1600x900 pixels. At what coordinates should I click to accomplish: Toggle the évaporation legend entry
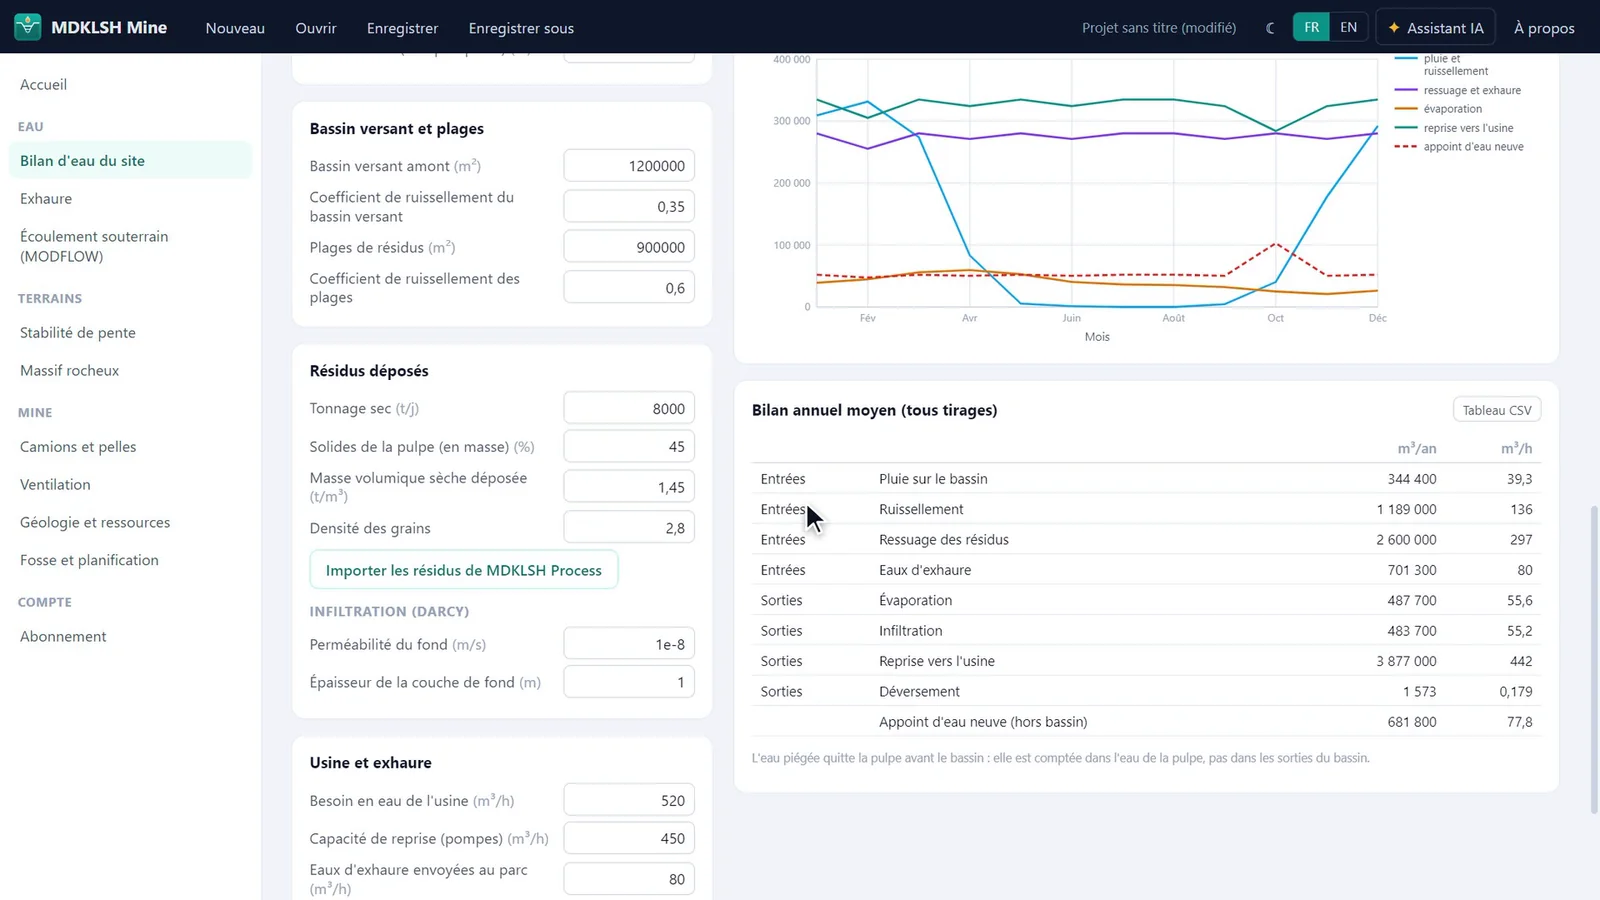pos(1439,109)
